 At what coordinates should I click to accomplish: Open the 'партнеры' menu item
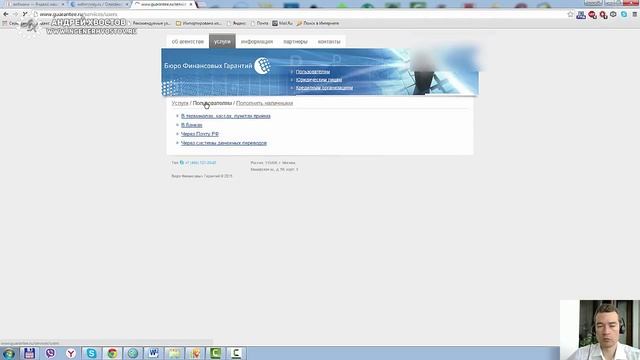(x=295, y=42)
